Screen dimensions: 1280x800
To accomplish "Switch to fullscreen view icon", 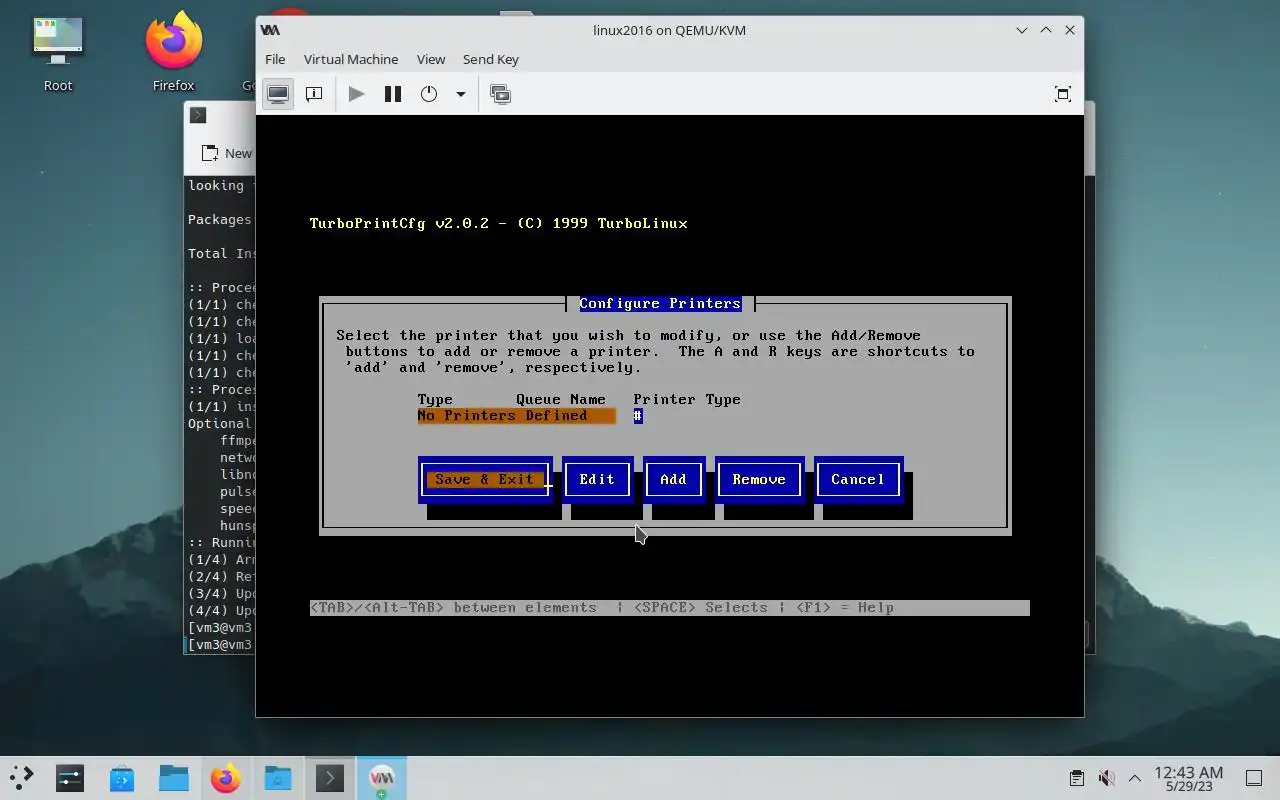I will pos(1063,94).
